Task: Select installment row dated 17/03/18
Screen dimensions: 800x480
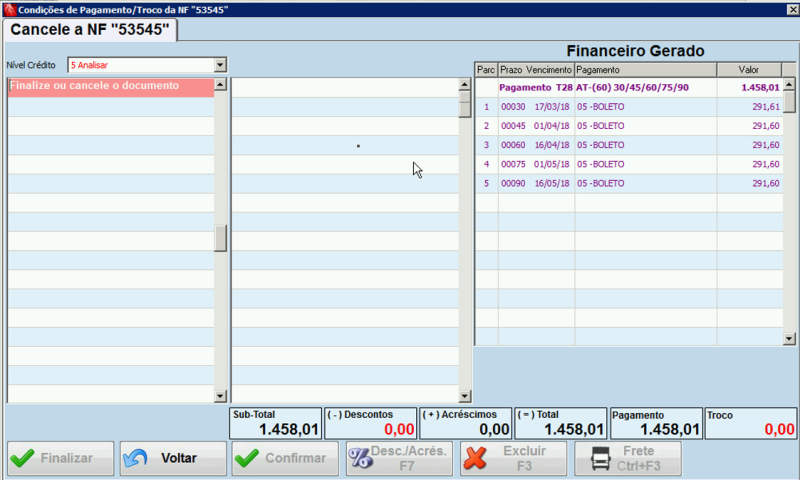Action: [629, 107]
